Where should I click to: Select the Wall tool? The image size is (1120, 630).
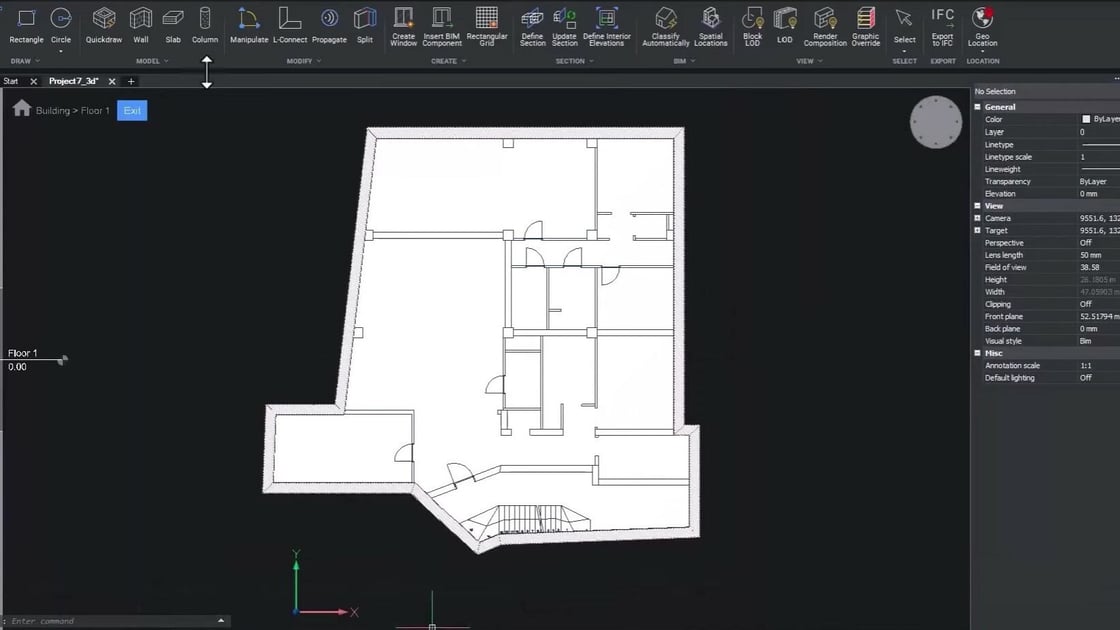coord(140,25)
